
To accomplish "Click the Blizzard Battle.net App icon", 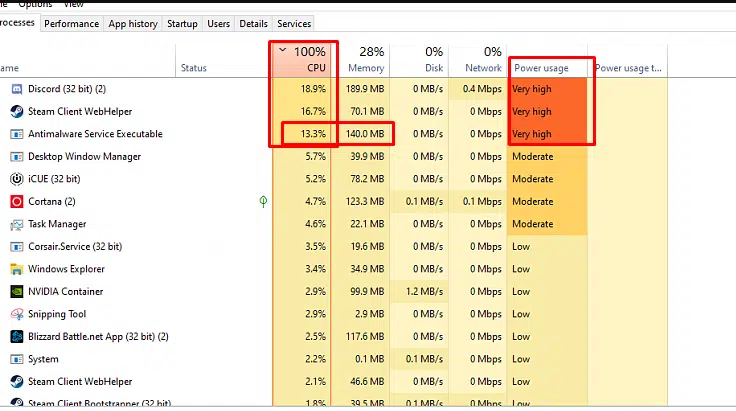I will (16, 337).
